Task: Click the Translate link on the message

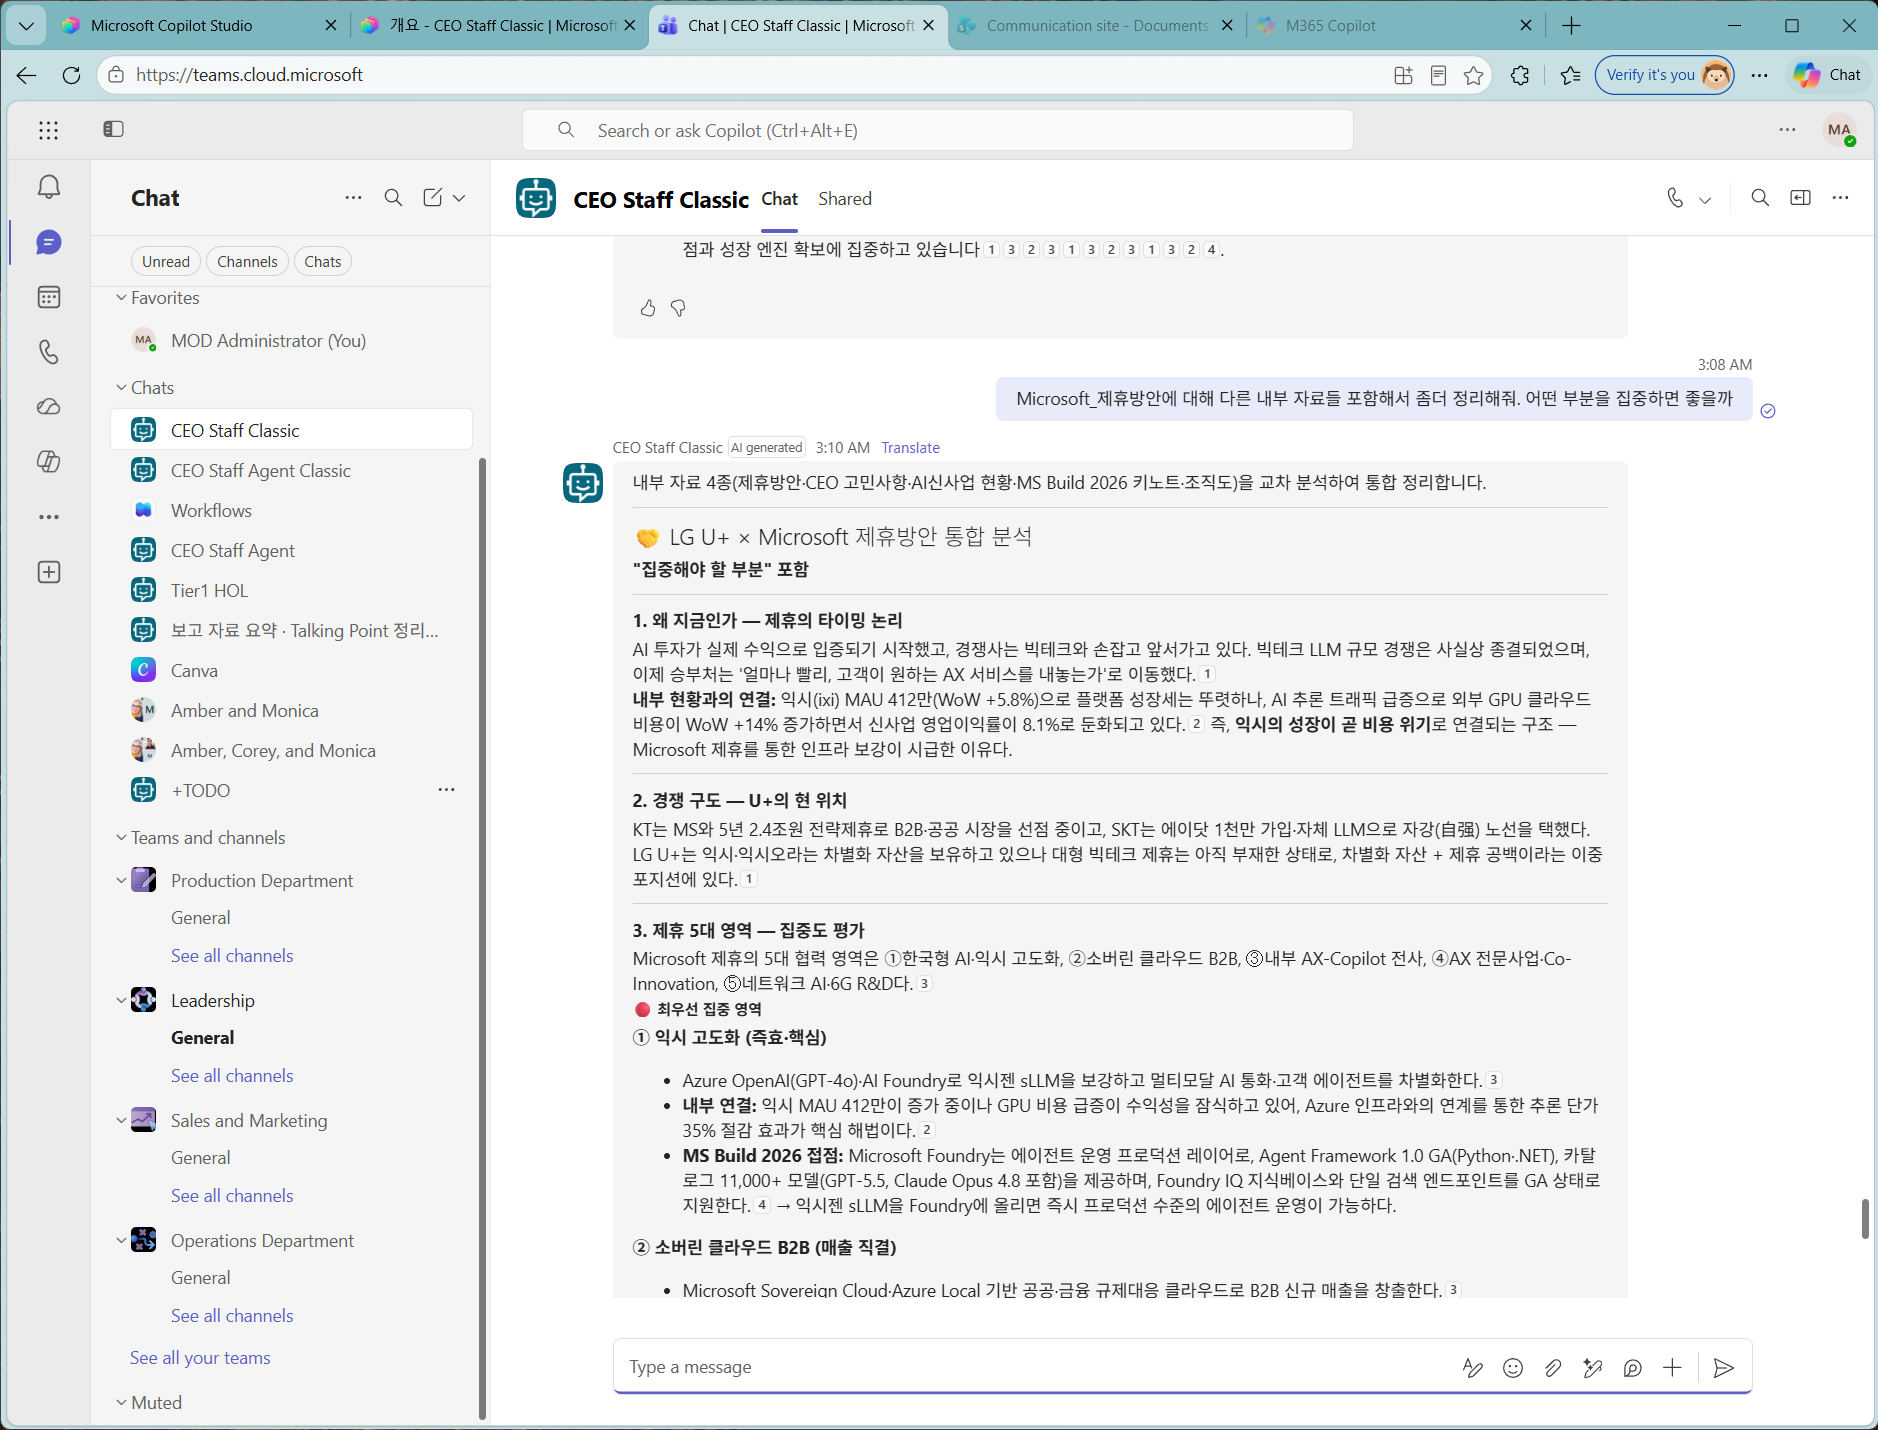Action: pyautogui.click(x=910, y=448)
